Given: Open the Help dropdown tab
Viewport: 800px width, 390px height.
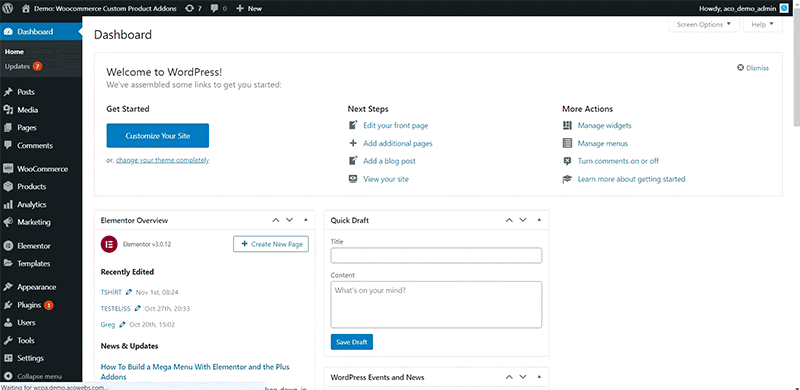Looking at the screenshot, I should click(762, 24).
